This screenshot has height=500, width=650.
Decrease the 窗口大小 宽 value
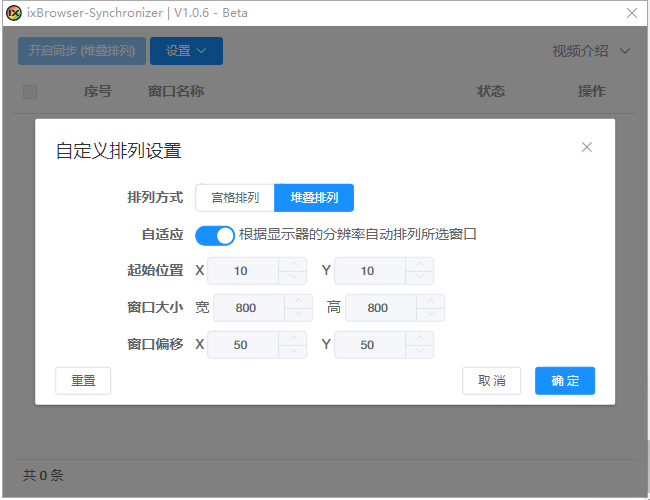[299, 314]
